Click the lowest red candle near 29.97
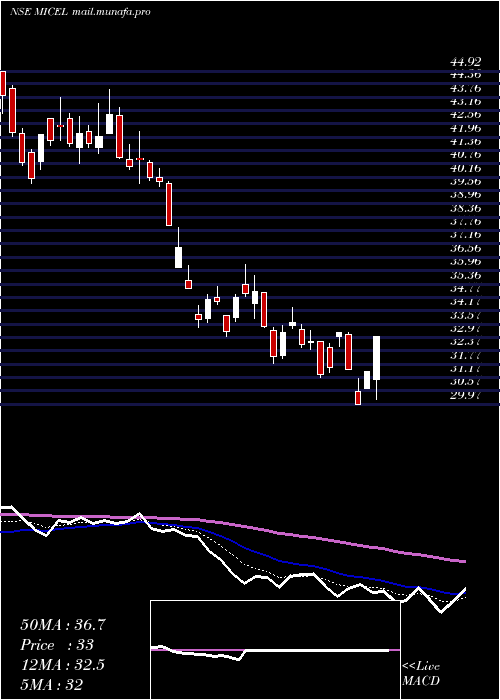Viewport: 500px width, 700px height. pos(358,397)
